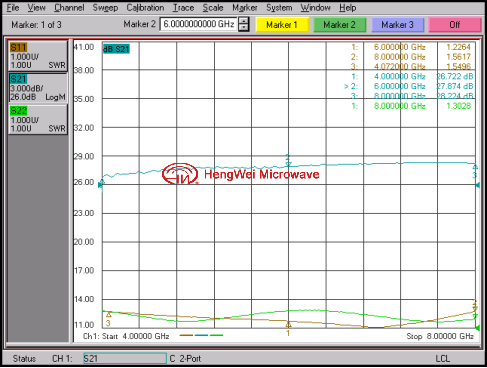Click the 'CH 1:' status bar label
Image resolution: width=487 pixels, height=368 pixels.
tap(62, 359)
